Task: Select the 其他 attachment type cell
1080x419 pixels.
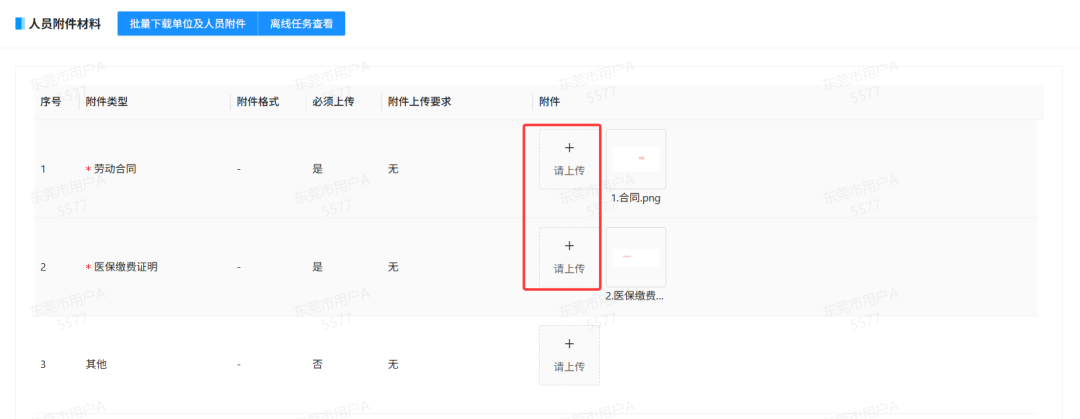Action: (96, 365)
